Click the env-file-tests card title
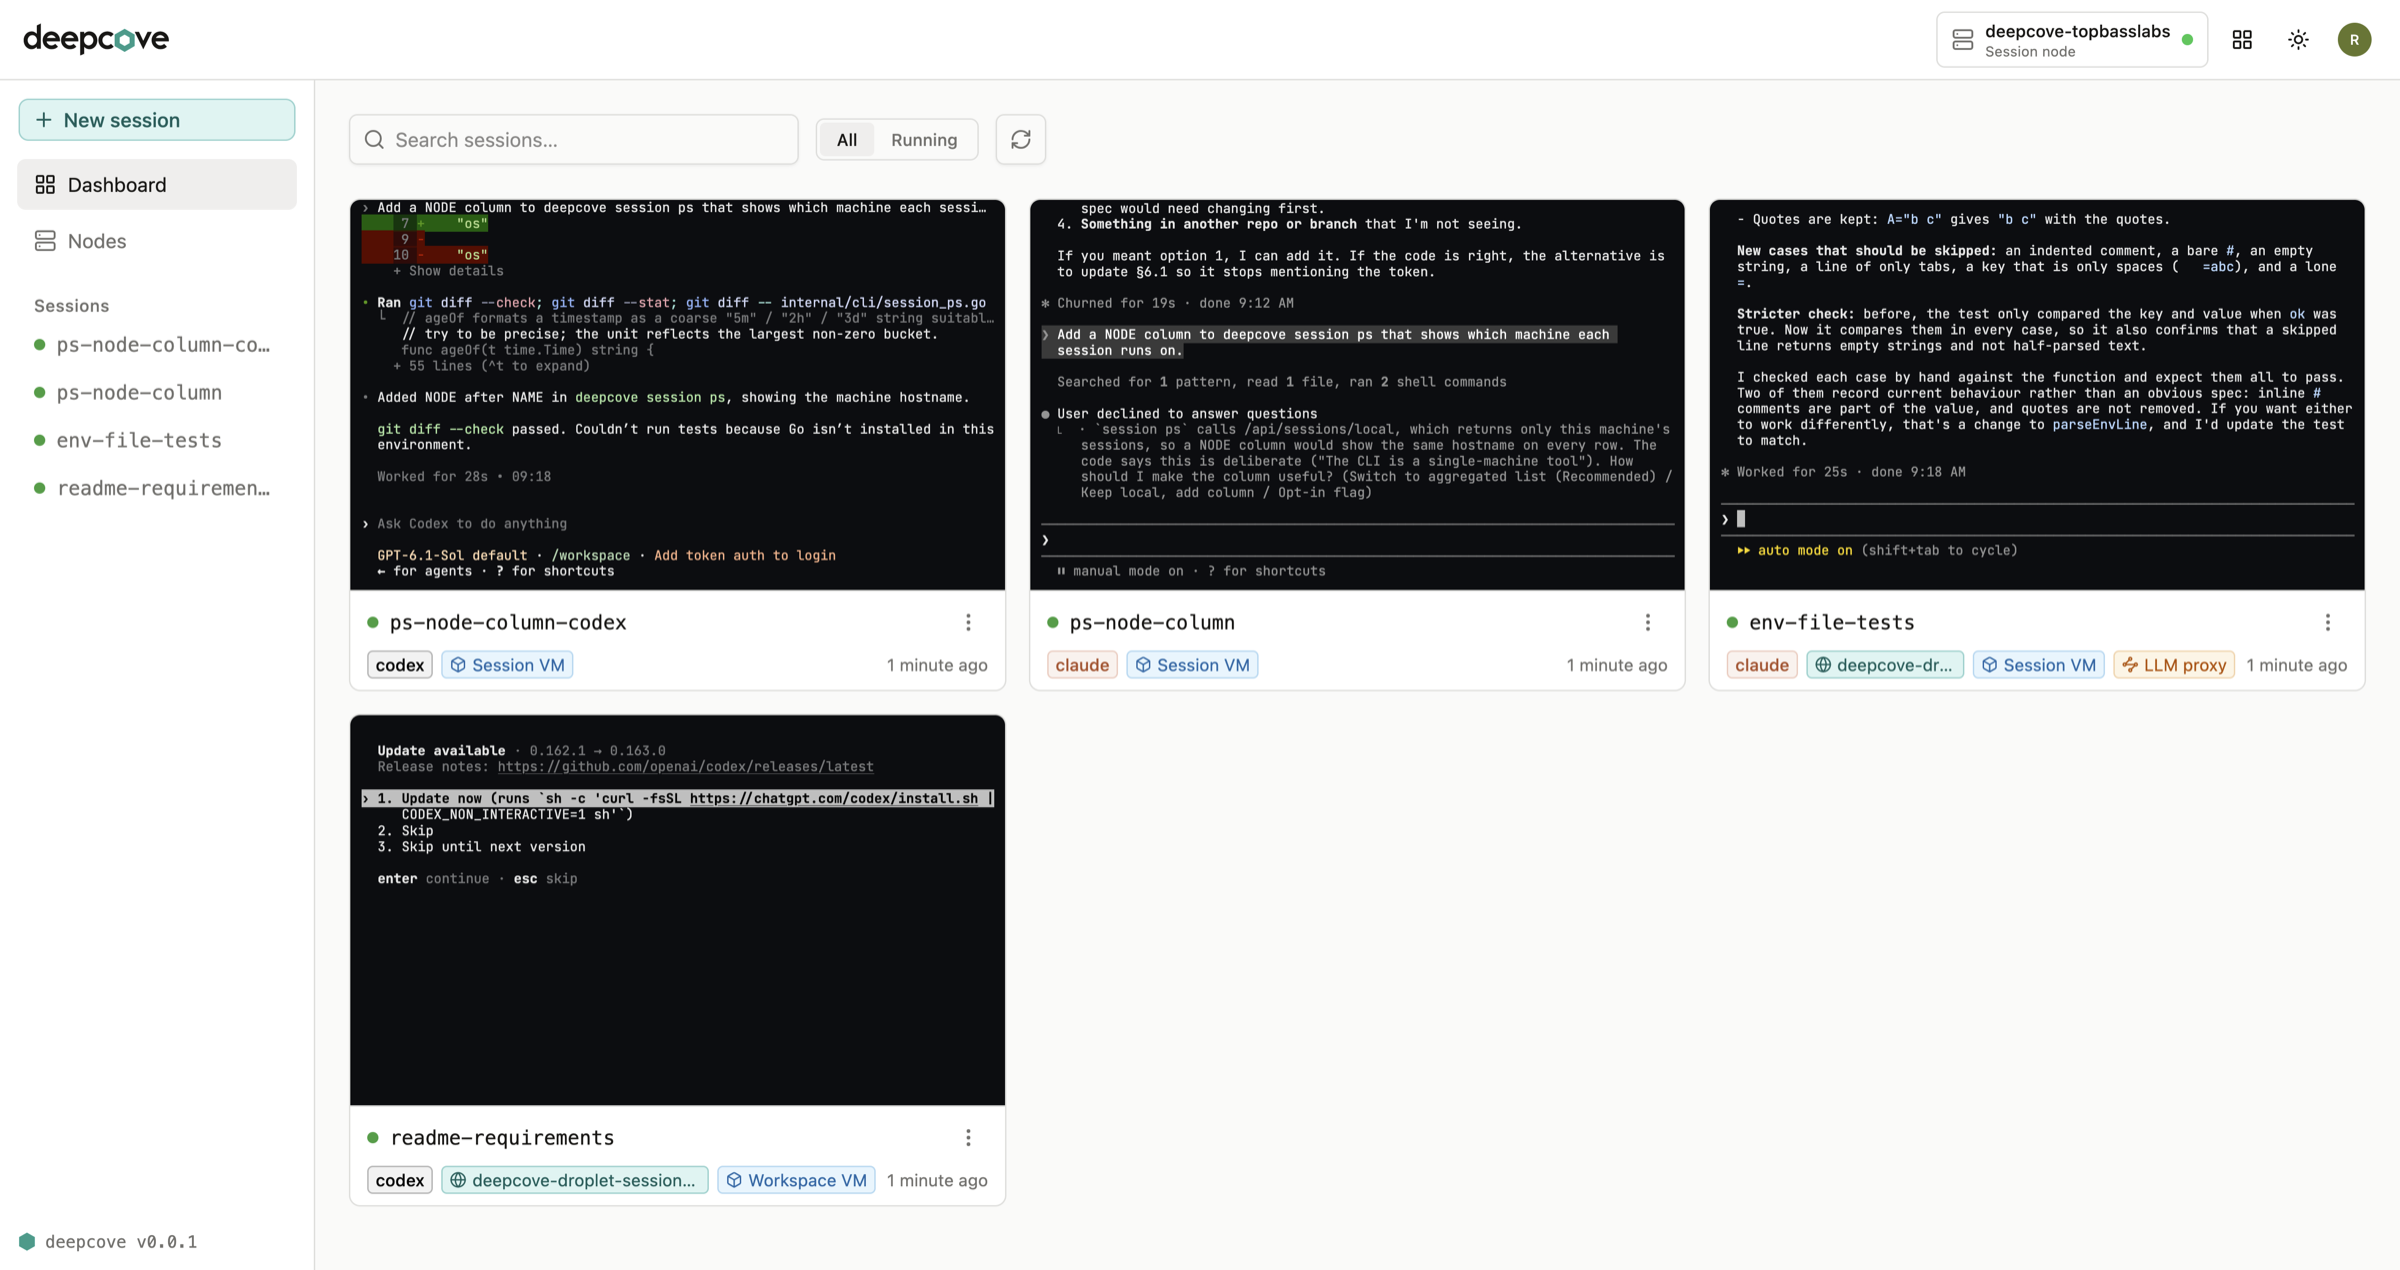 (x=1832, y=622)
